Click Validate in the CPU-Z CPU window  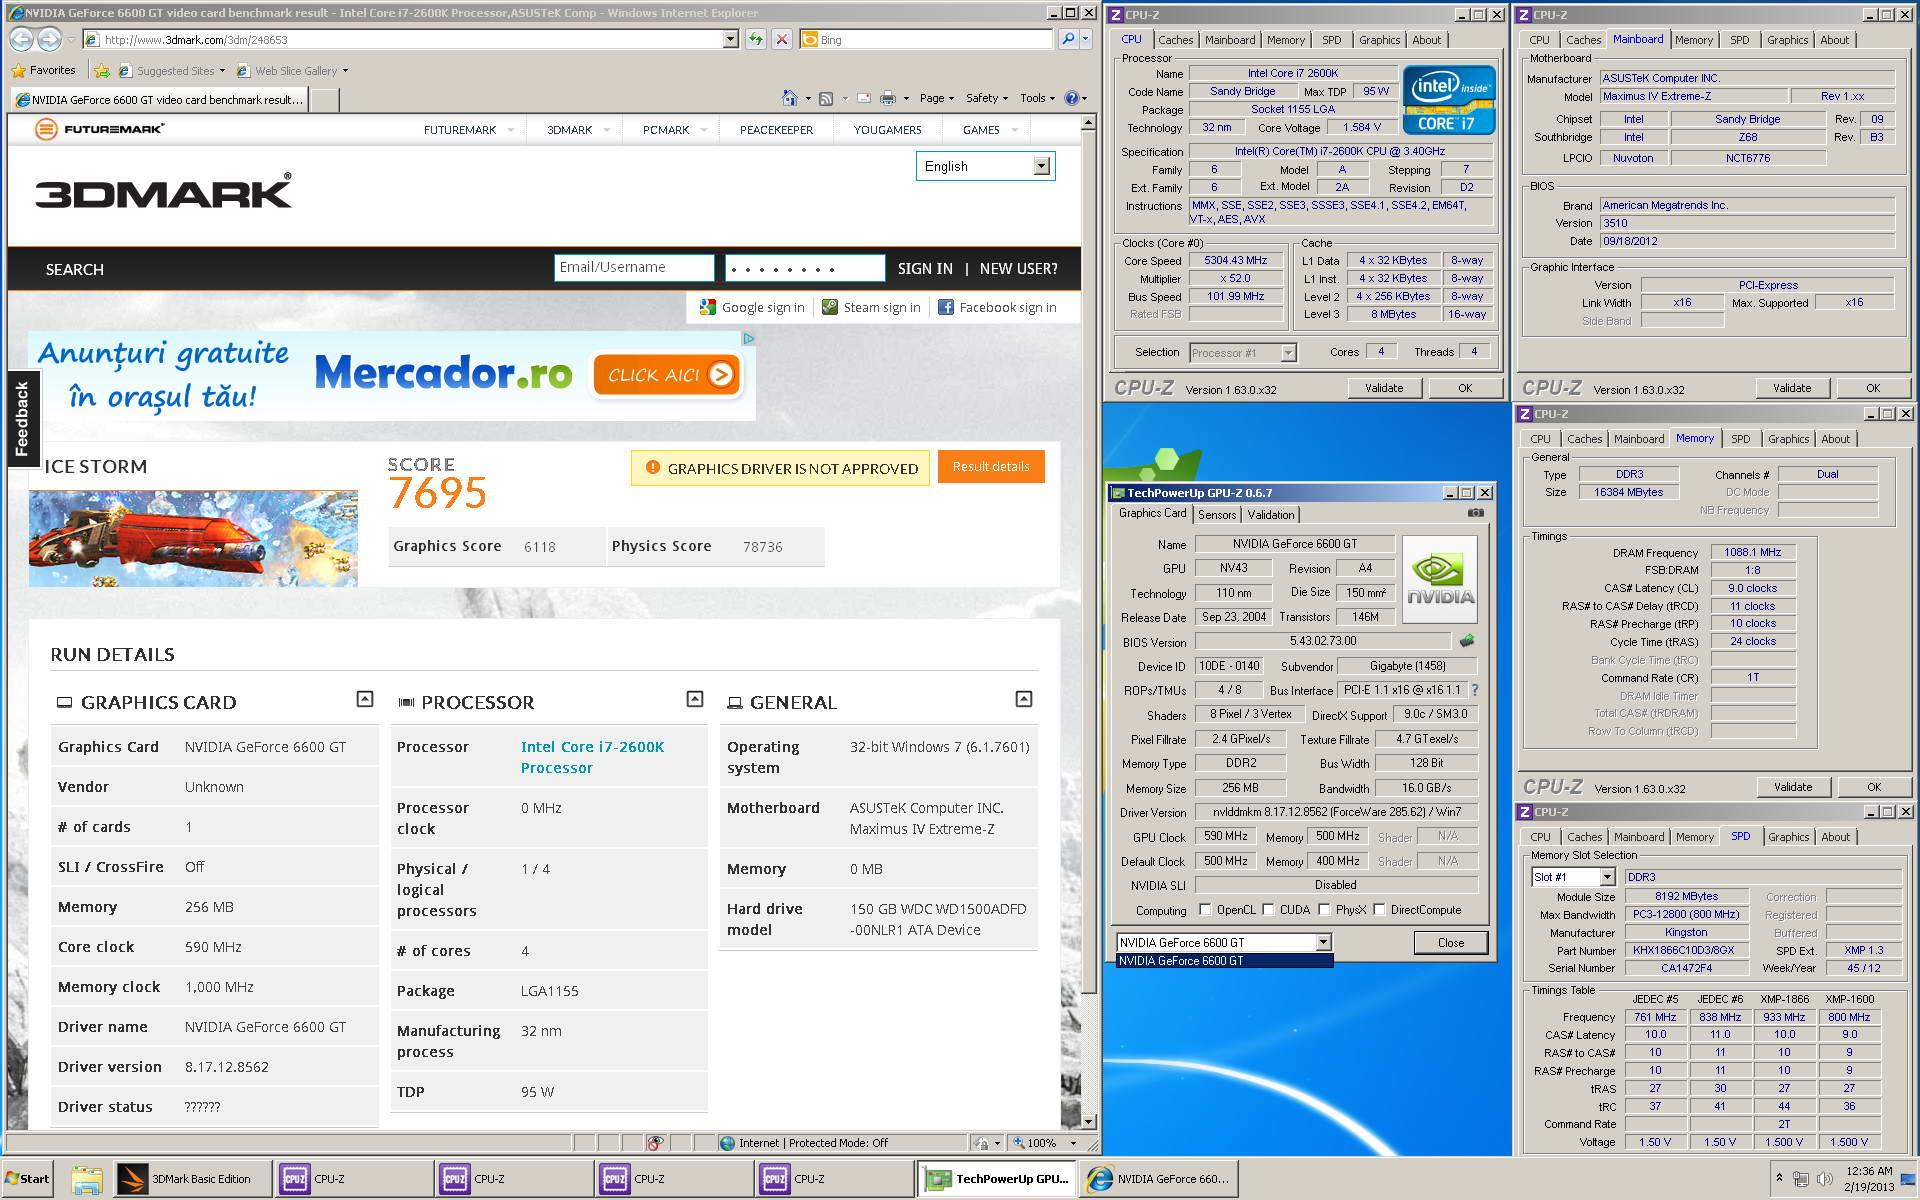1384,388
